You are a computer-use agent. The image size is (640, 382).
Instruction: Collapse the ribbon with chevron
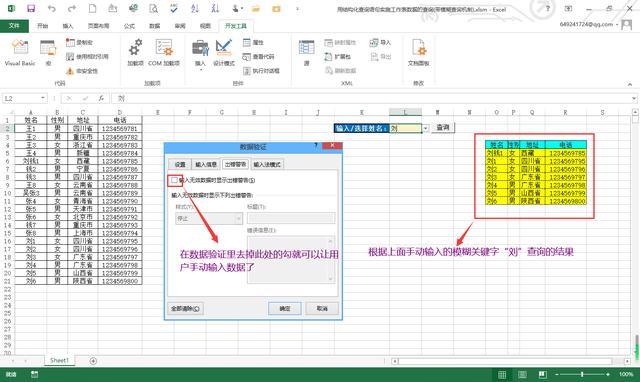[x=630, y=84]
